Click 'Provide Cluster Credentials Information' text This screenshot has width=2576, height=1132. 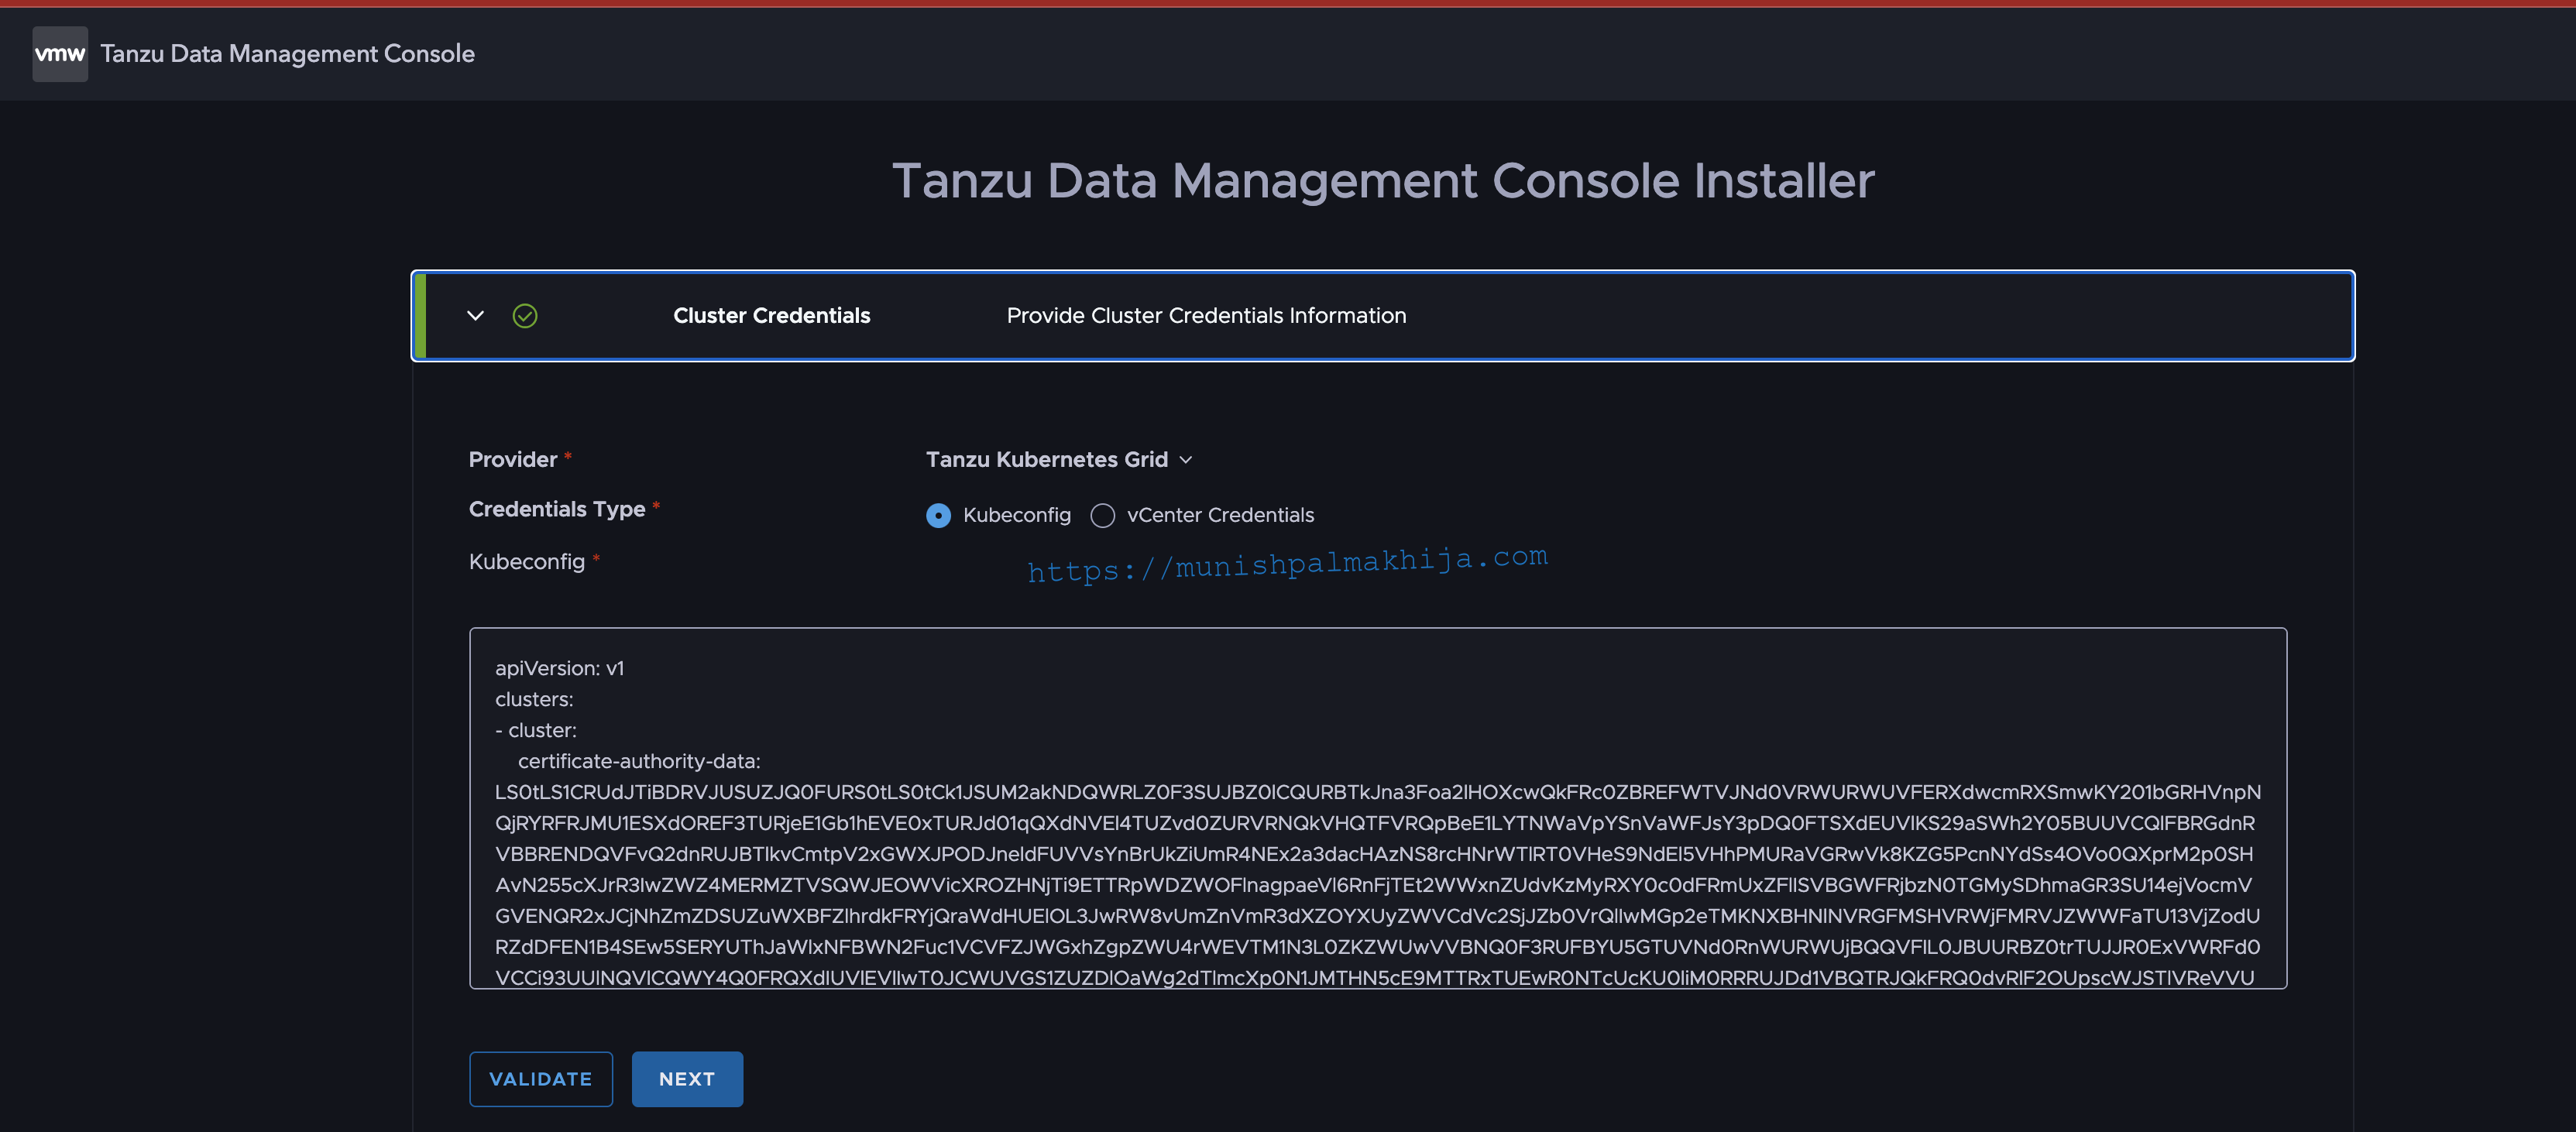click(1207, 316)
